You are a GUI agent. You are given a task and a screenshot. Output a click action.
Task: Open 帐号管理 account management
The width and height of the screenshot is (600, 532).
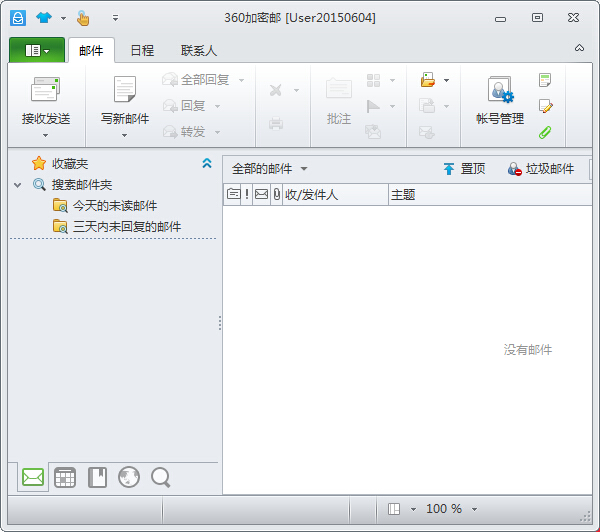[x=500, y=101]
